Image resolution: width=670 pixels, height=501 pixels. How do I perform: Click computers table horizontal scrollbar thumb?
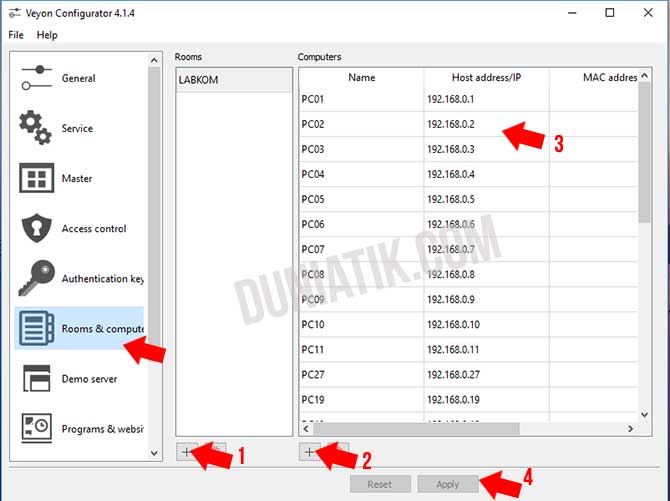click(416, 428)
